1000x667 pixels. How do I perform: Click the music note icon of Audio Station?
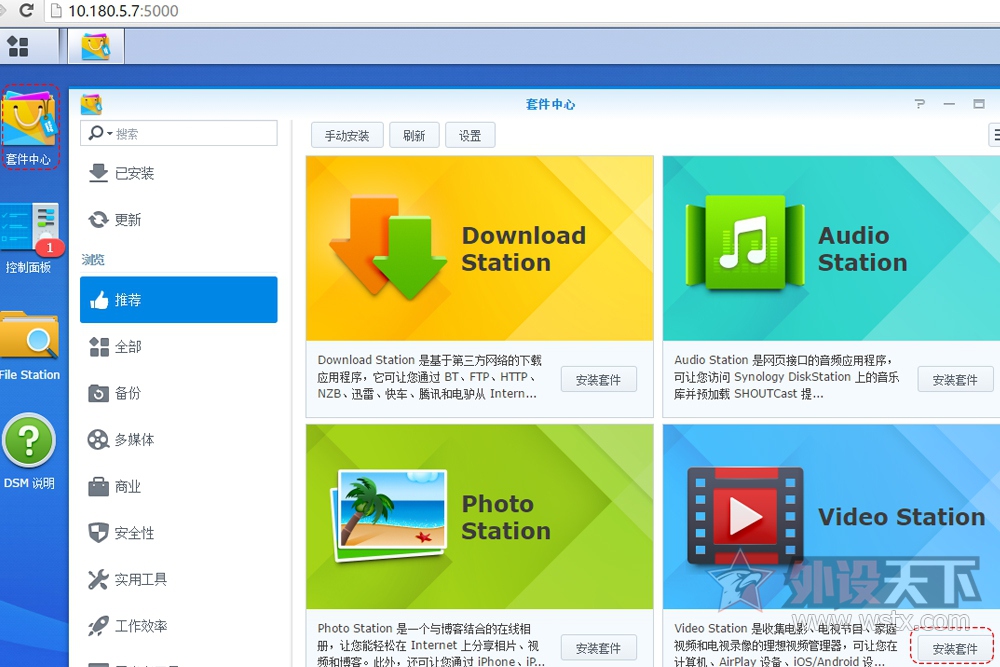point(744,242)
